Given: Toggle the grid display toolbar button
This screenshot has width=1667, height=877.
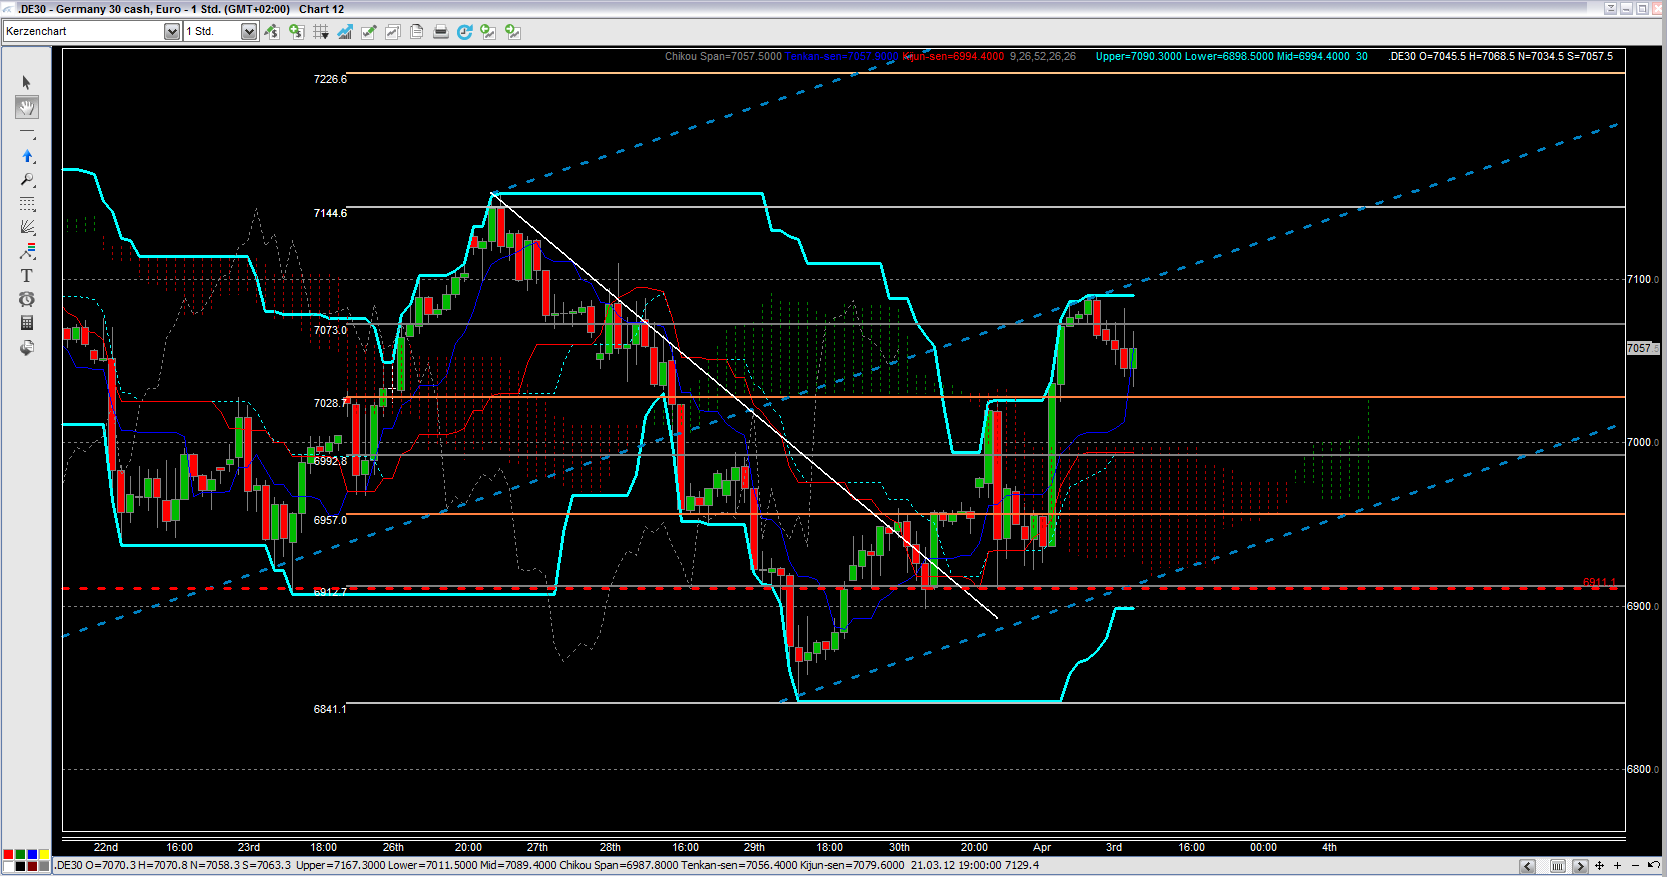Looking at the screenshot, I should 320,32.
